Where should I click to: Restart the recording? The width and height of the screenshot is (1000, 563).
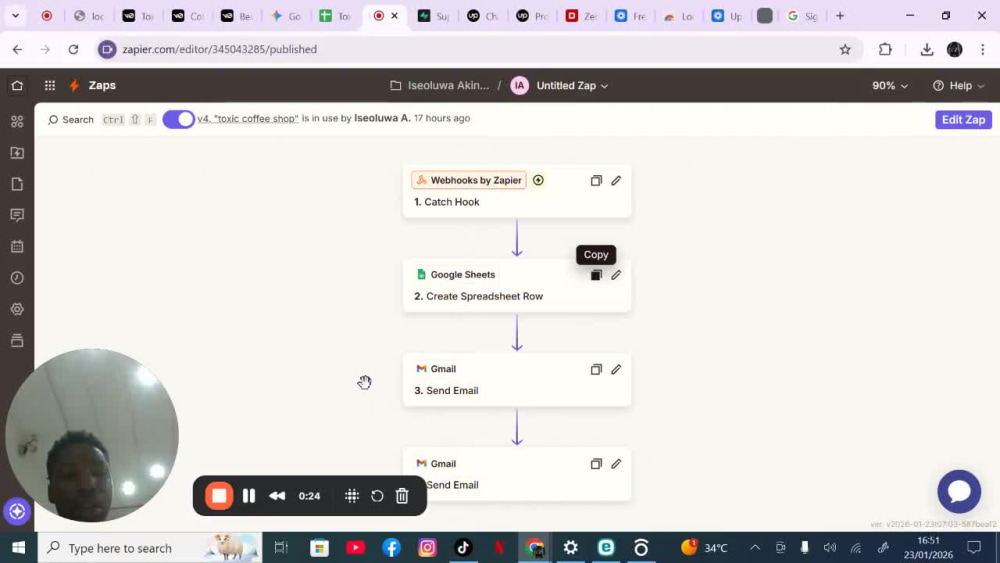point(377,496)
